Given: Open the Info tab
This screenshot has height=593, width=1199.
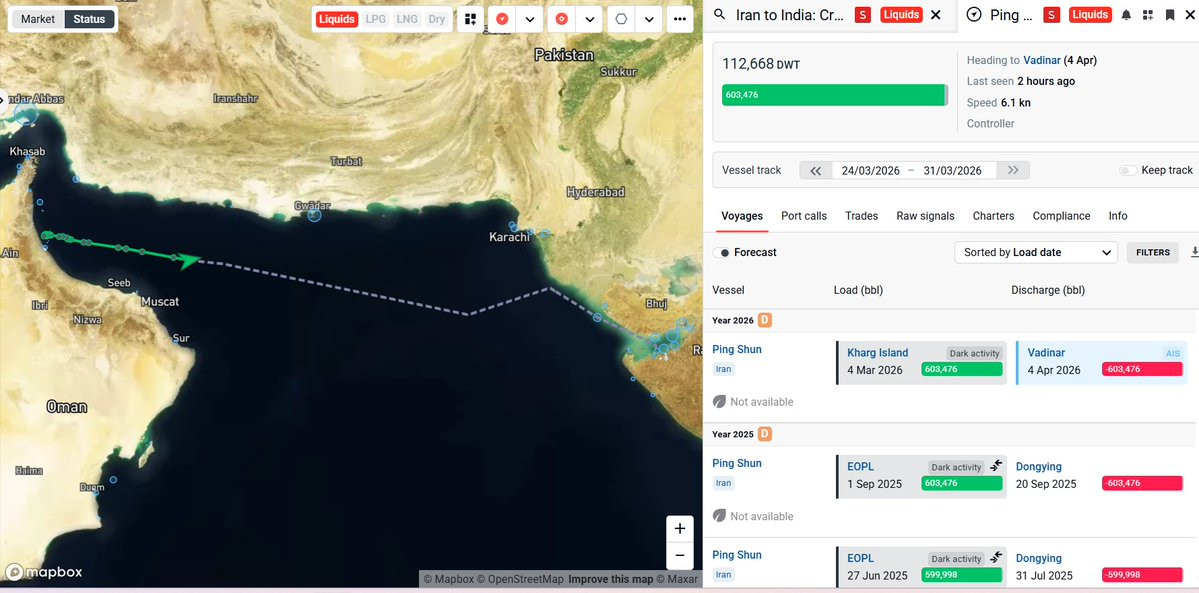Looking at the screenshot, I should coord(1118,216).
